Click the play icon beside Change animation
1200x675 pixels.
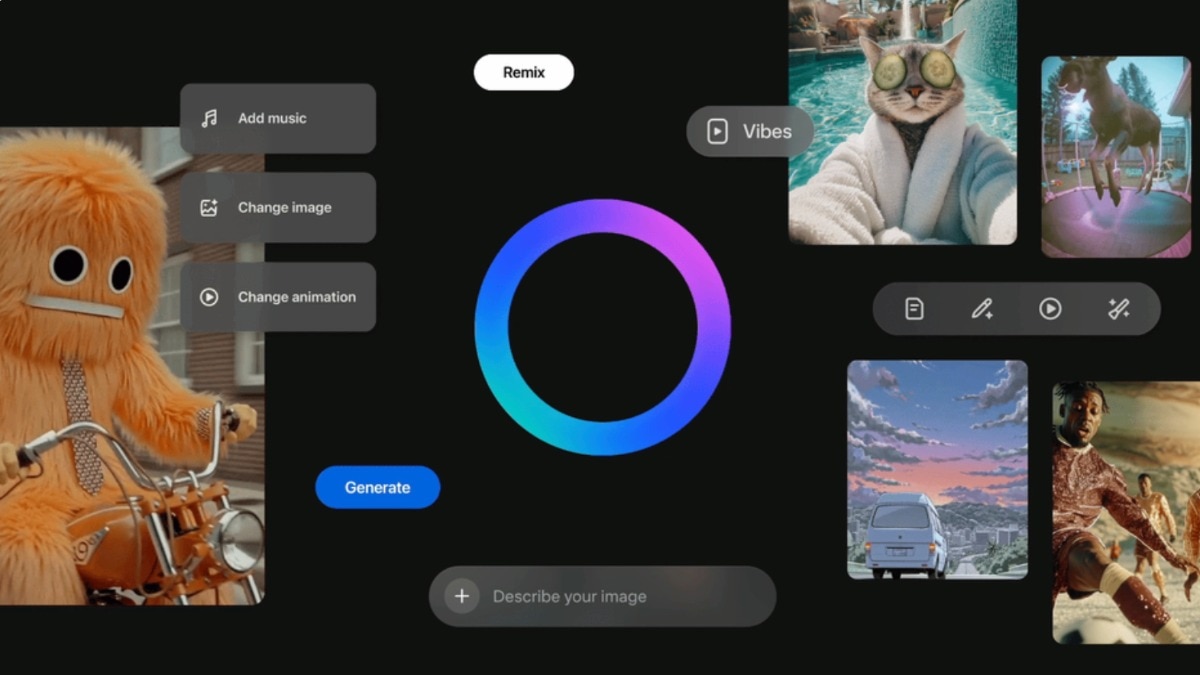[207, 296]
